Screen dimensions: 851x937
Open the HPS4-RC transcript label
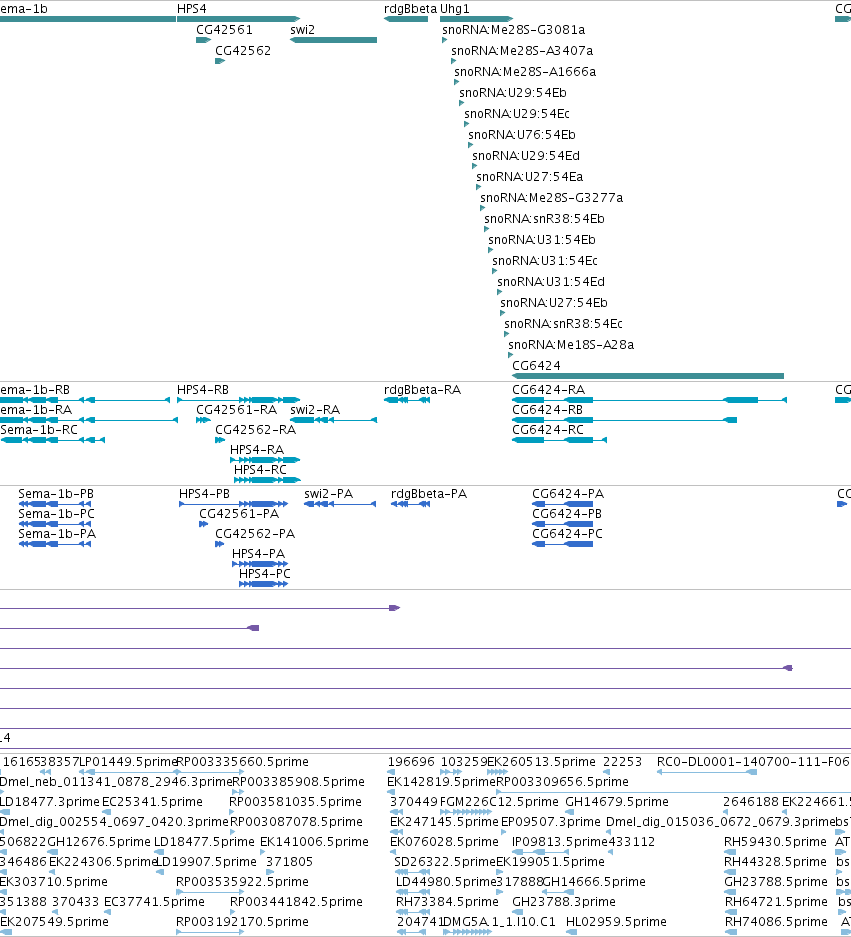260,470
